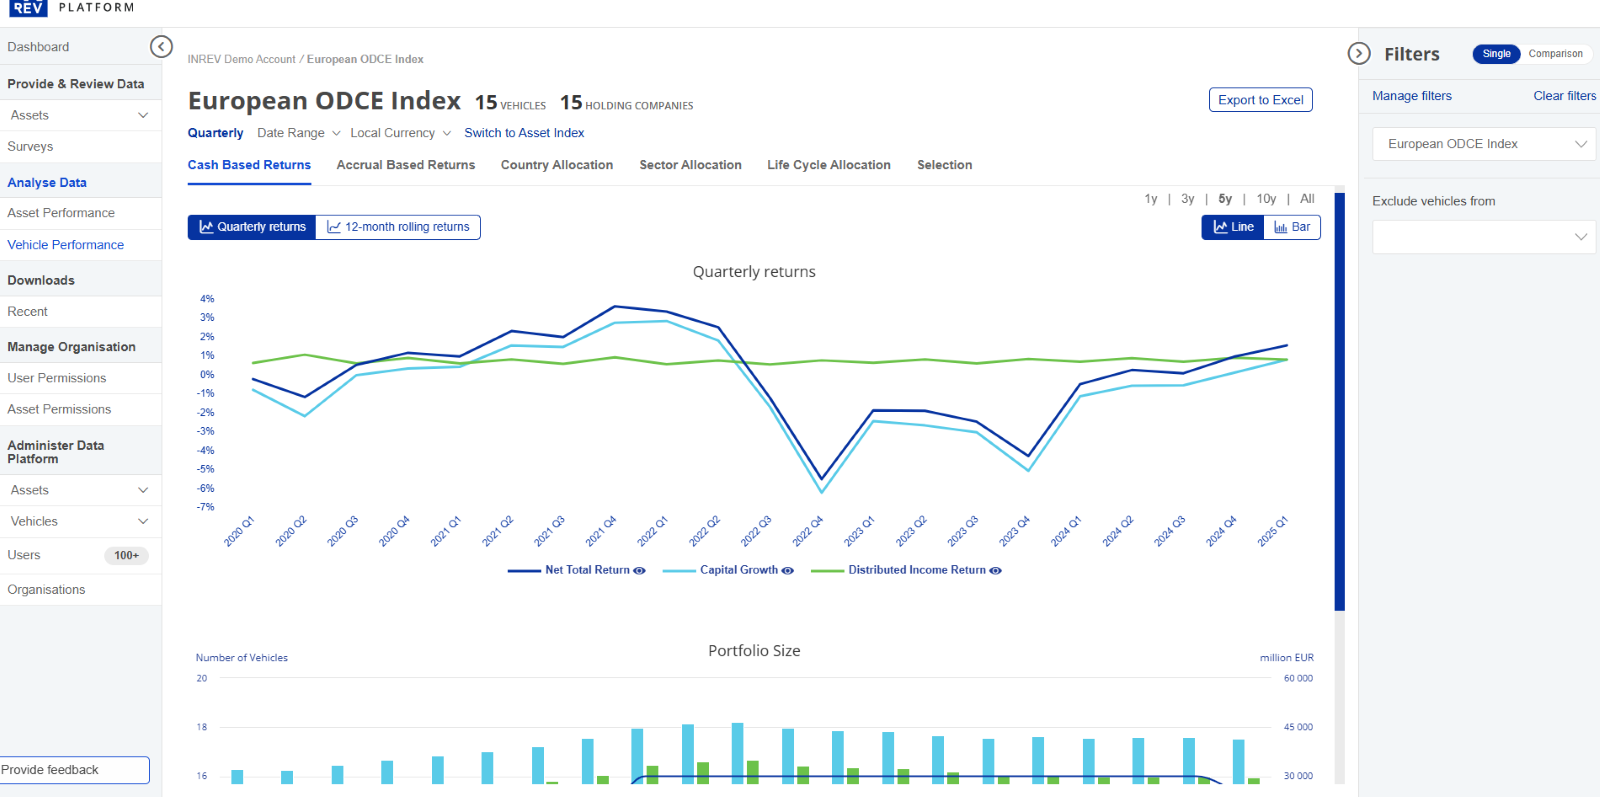Switch filters to Comparison mode
Image resolution: width=1600 pixels, height=797 pixels.
1555,54
